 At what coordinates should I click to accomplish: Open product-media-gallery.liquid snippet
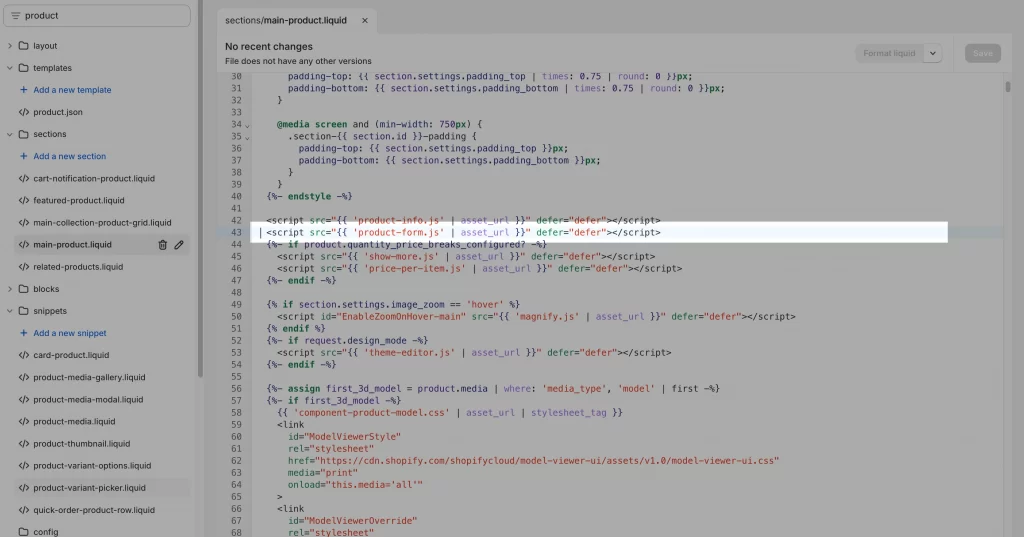coord(89,378)
